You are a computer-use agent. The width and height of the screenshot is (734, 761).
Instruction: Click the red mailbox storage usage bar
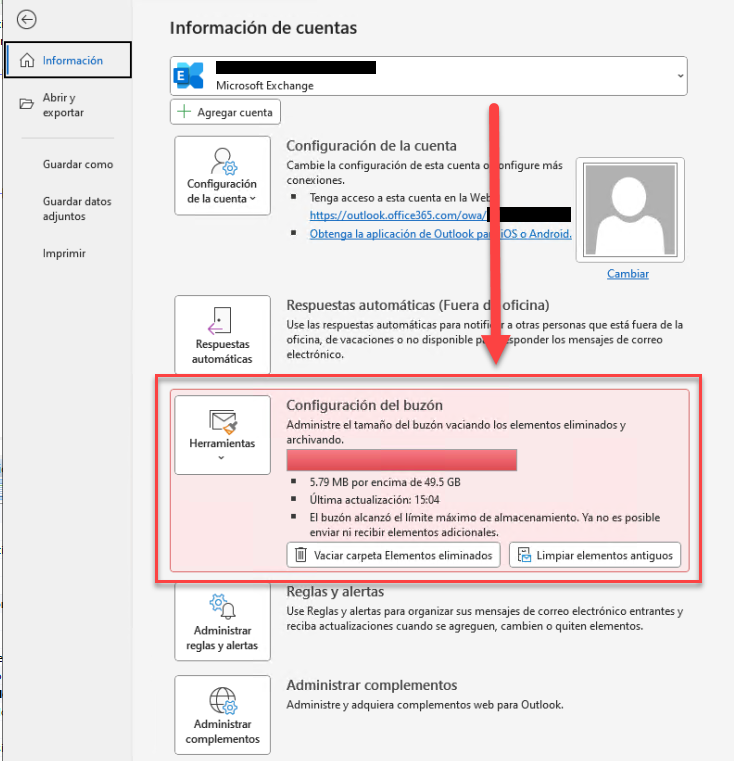401,460
